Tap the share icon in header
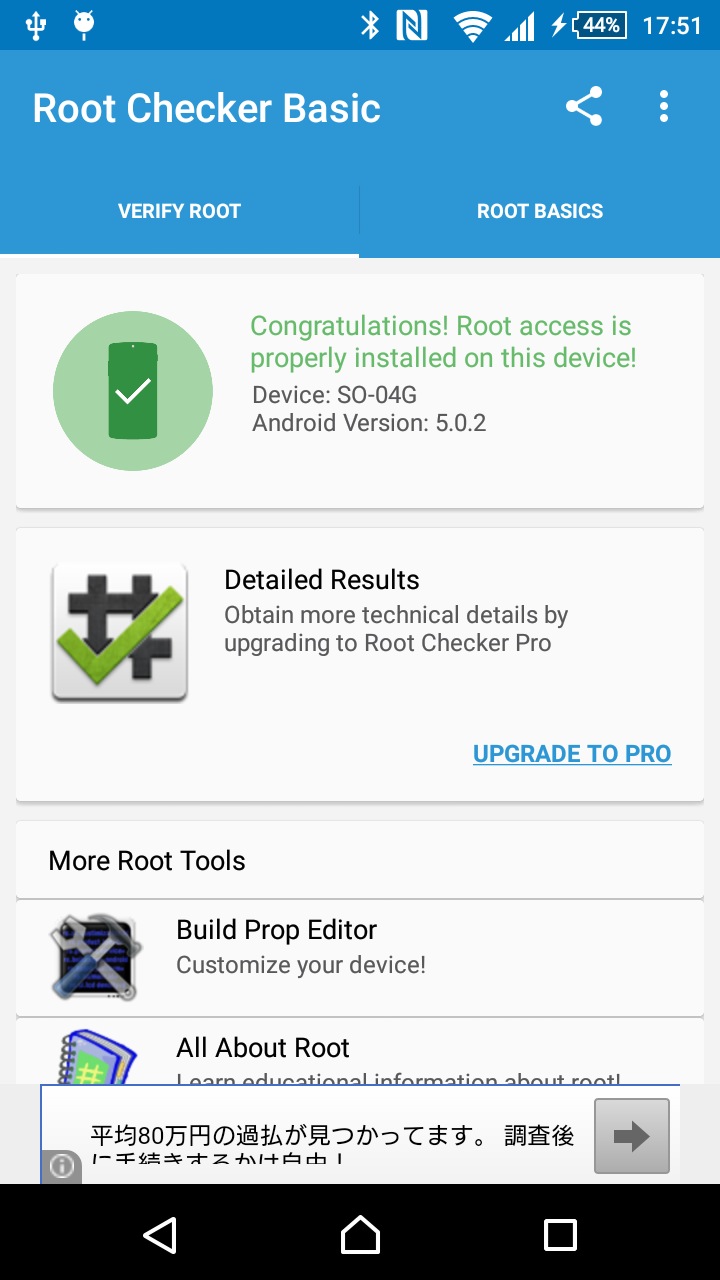720x1280 pixels. tap(584, 107)
